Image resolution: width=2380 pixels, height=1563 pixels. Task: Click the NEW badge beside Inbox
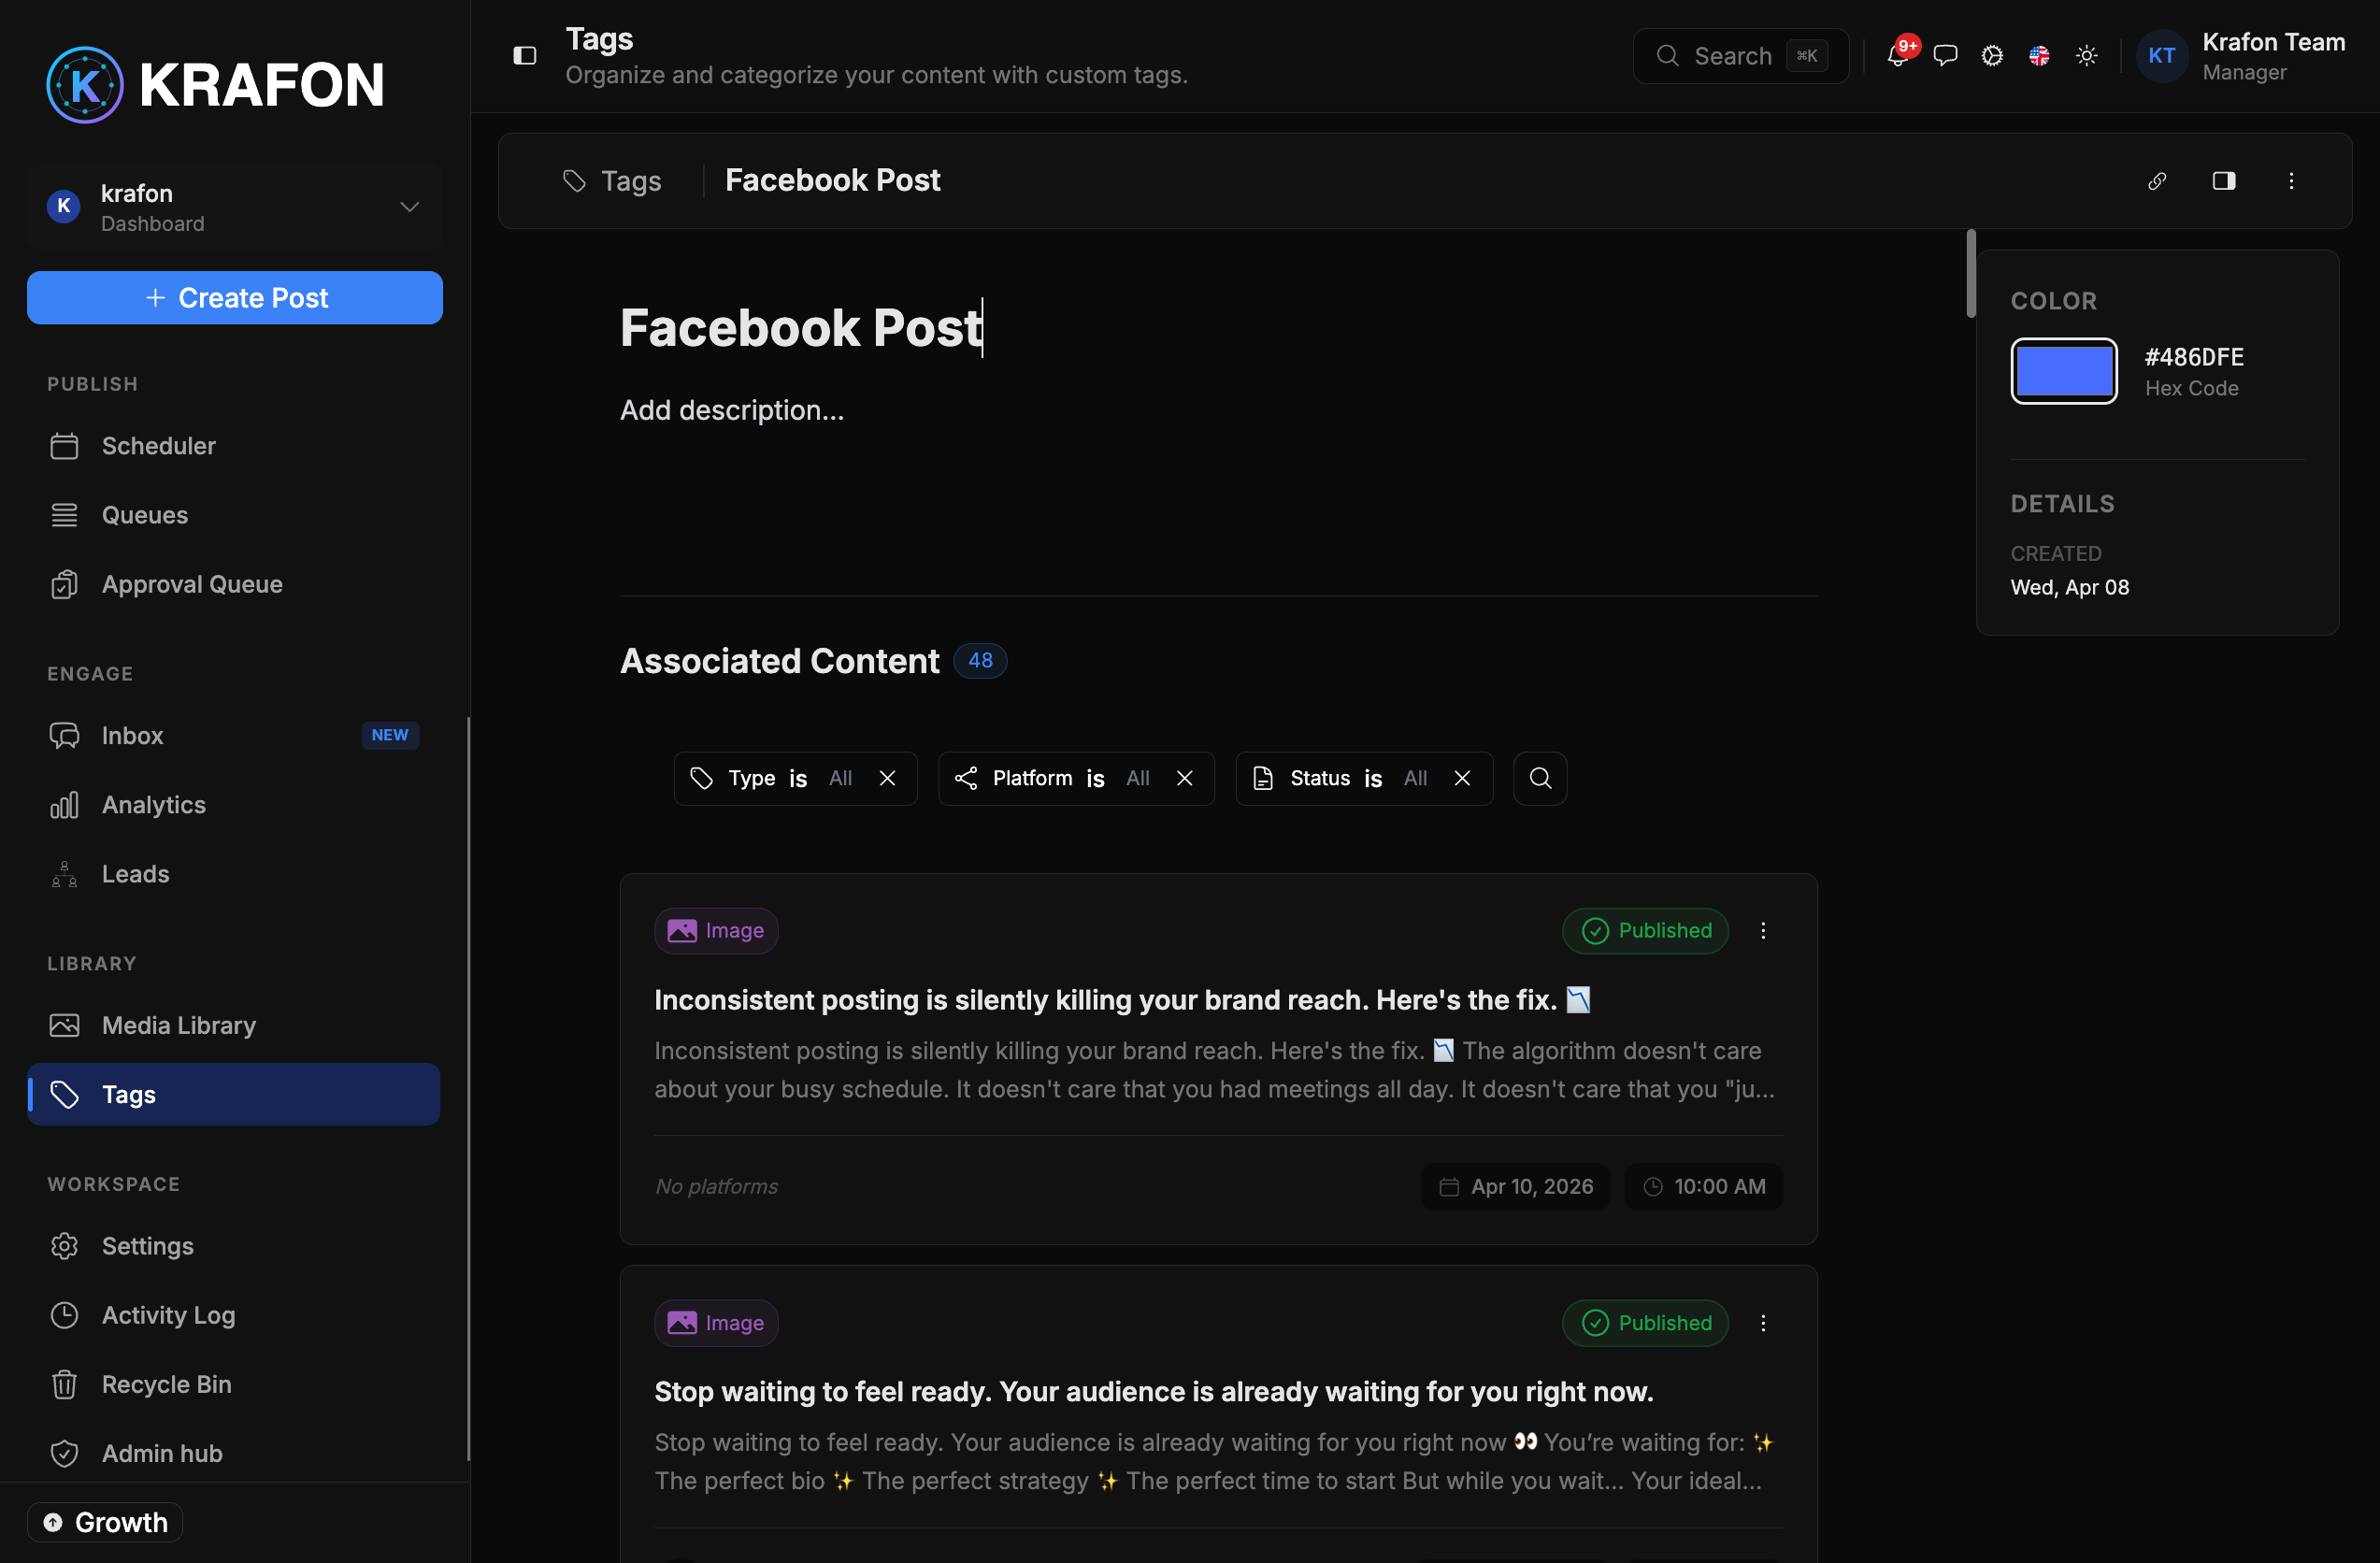pos(390,735)
